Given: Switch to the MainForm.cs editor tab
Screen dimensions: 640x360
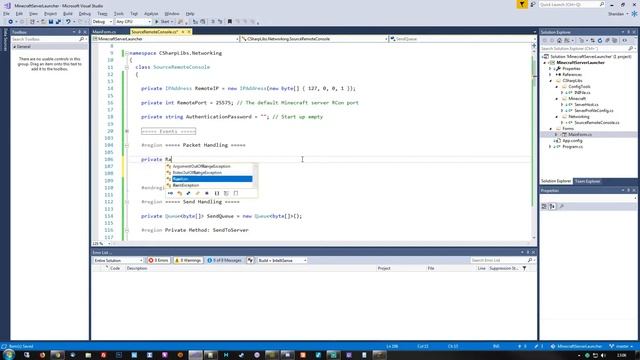Looking at the screenshot, I should (104, 32).
